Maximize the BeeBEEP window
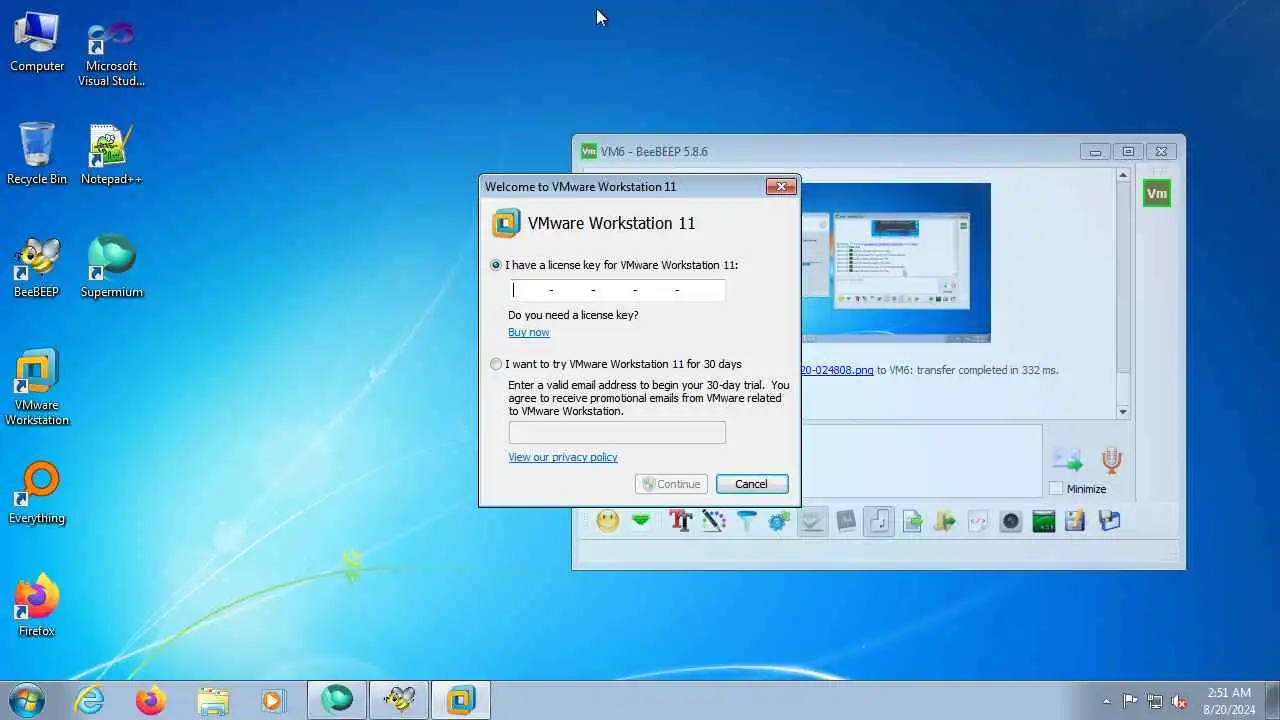Viewport: 1280px width, 720px height. (x=1128, y=152)
